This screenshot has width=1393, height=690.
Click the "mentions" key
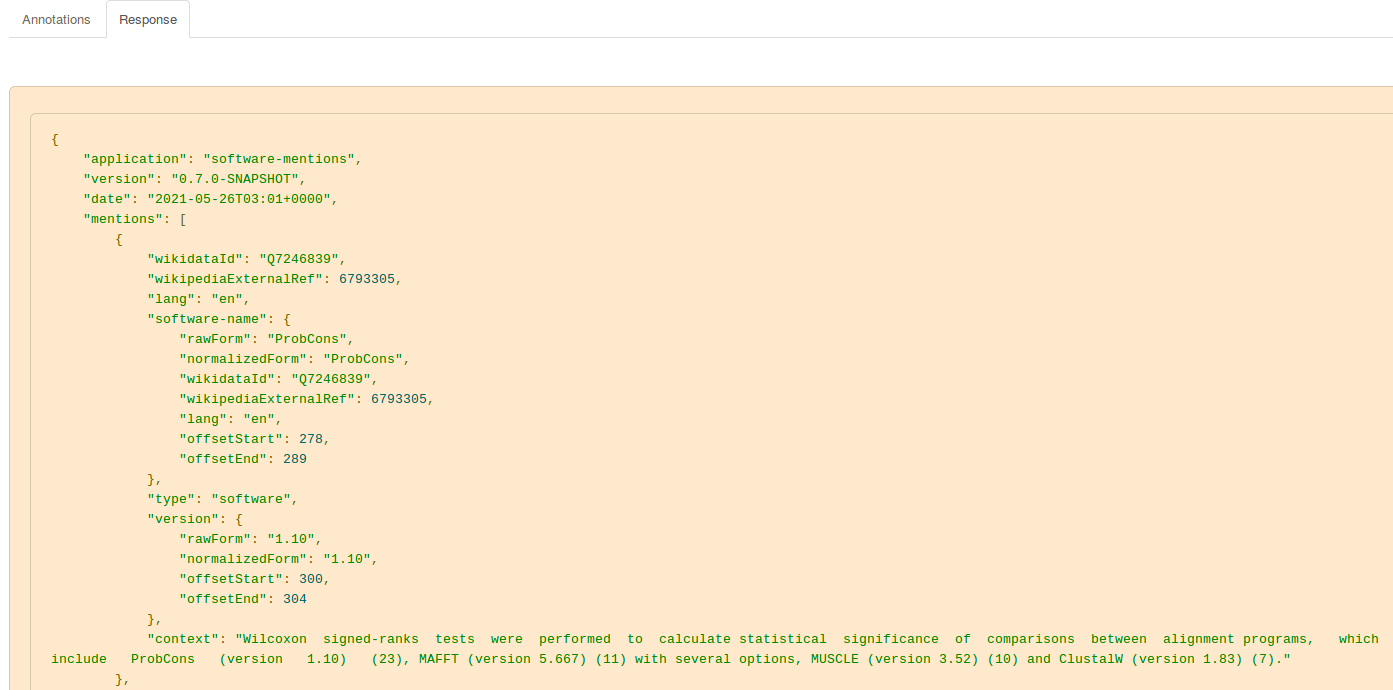pos(123,219)
